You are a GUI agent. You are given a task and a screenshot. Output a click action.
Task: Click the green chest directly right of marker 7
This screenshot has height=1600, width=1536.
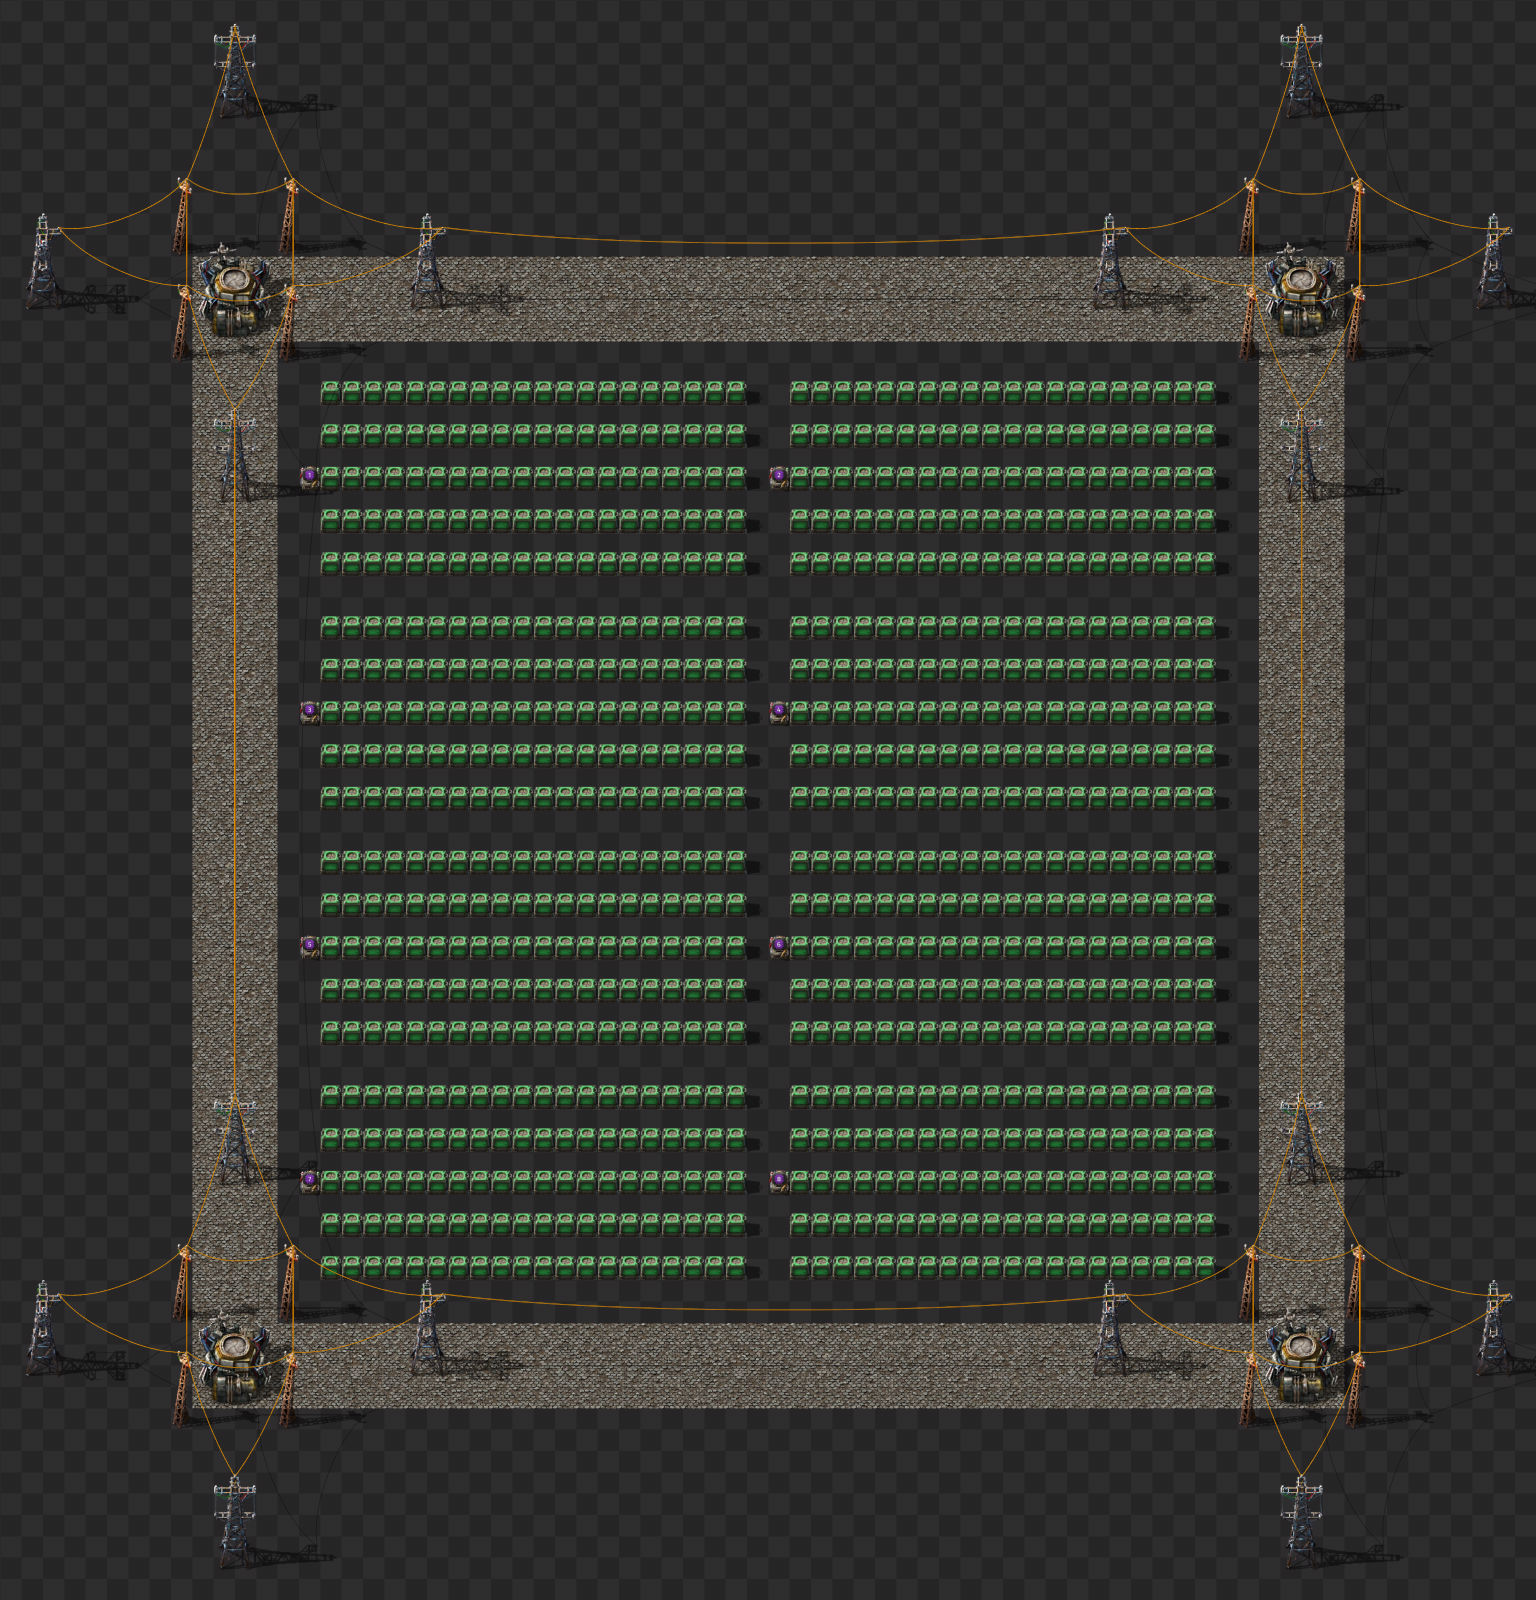point(331,1180)
